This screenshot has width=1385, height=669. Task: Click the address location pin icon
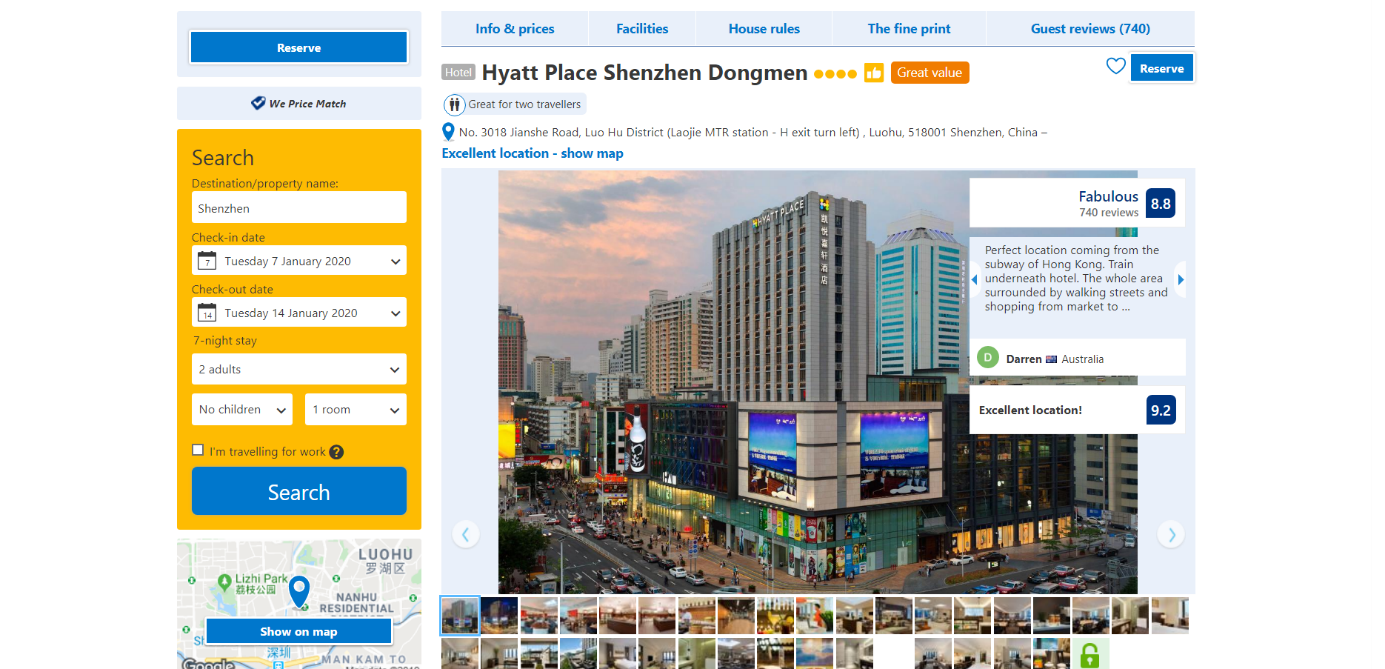tap(448, 132)
